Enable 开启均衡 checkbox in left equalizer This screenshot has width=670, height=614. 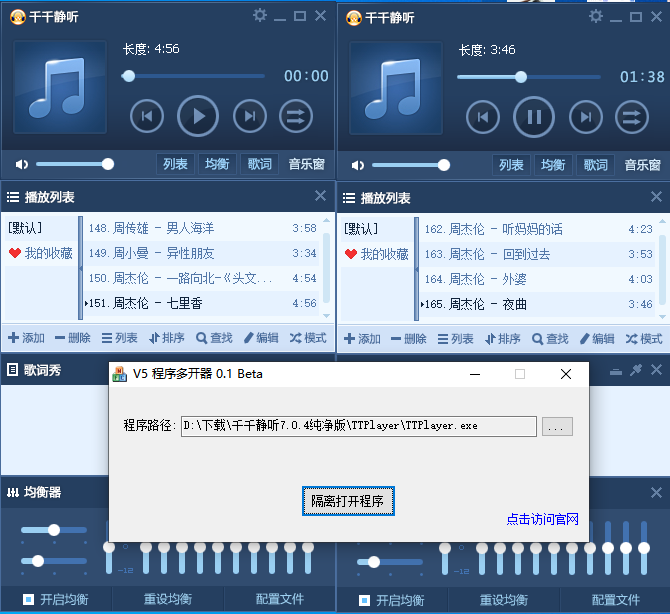pyautogui.click(x=28, y=599)
